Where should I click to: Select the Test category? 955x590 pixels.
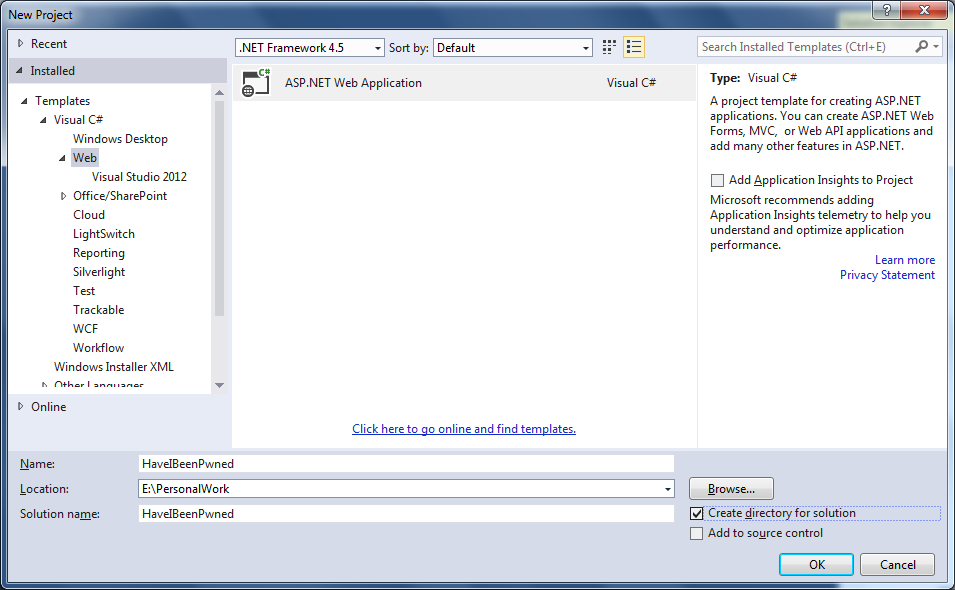click(84, 291)
